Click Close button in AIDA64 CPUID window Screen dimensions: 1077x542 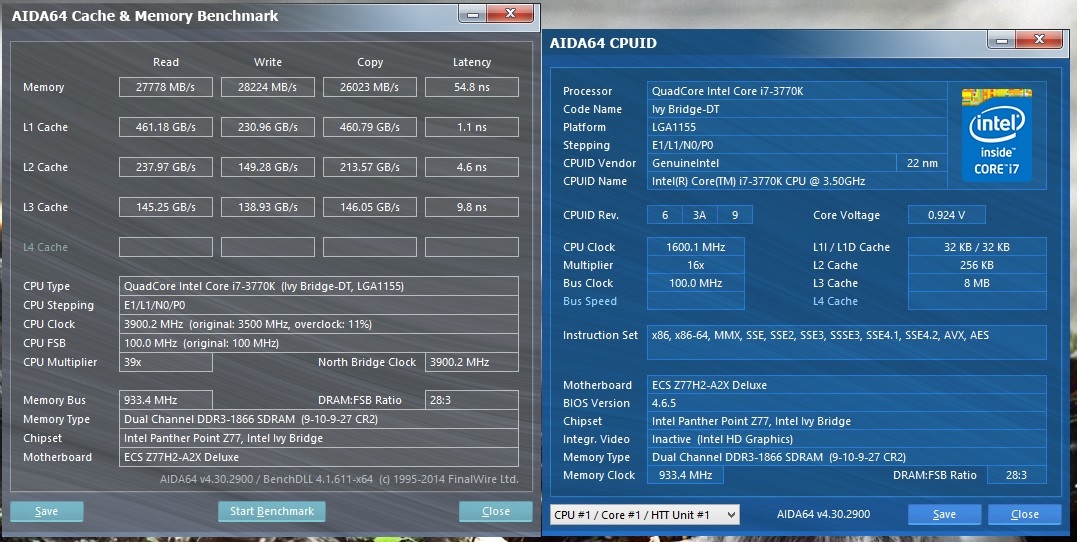pyautogui.click(x=1024, y=515)
